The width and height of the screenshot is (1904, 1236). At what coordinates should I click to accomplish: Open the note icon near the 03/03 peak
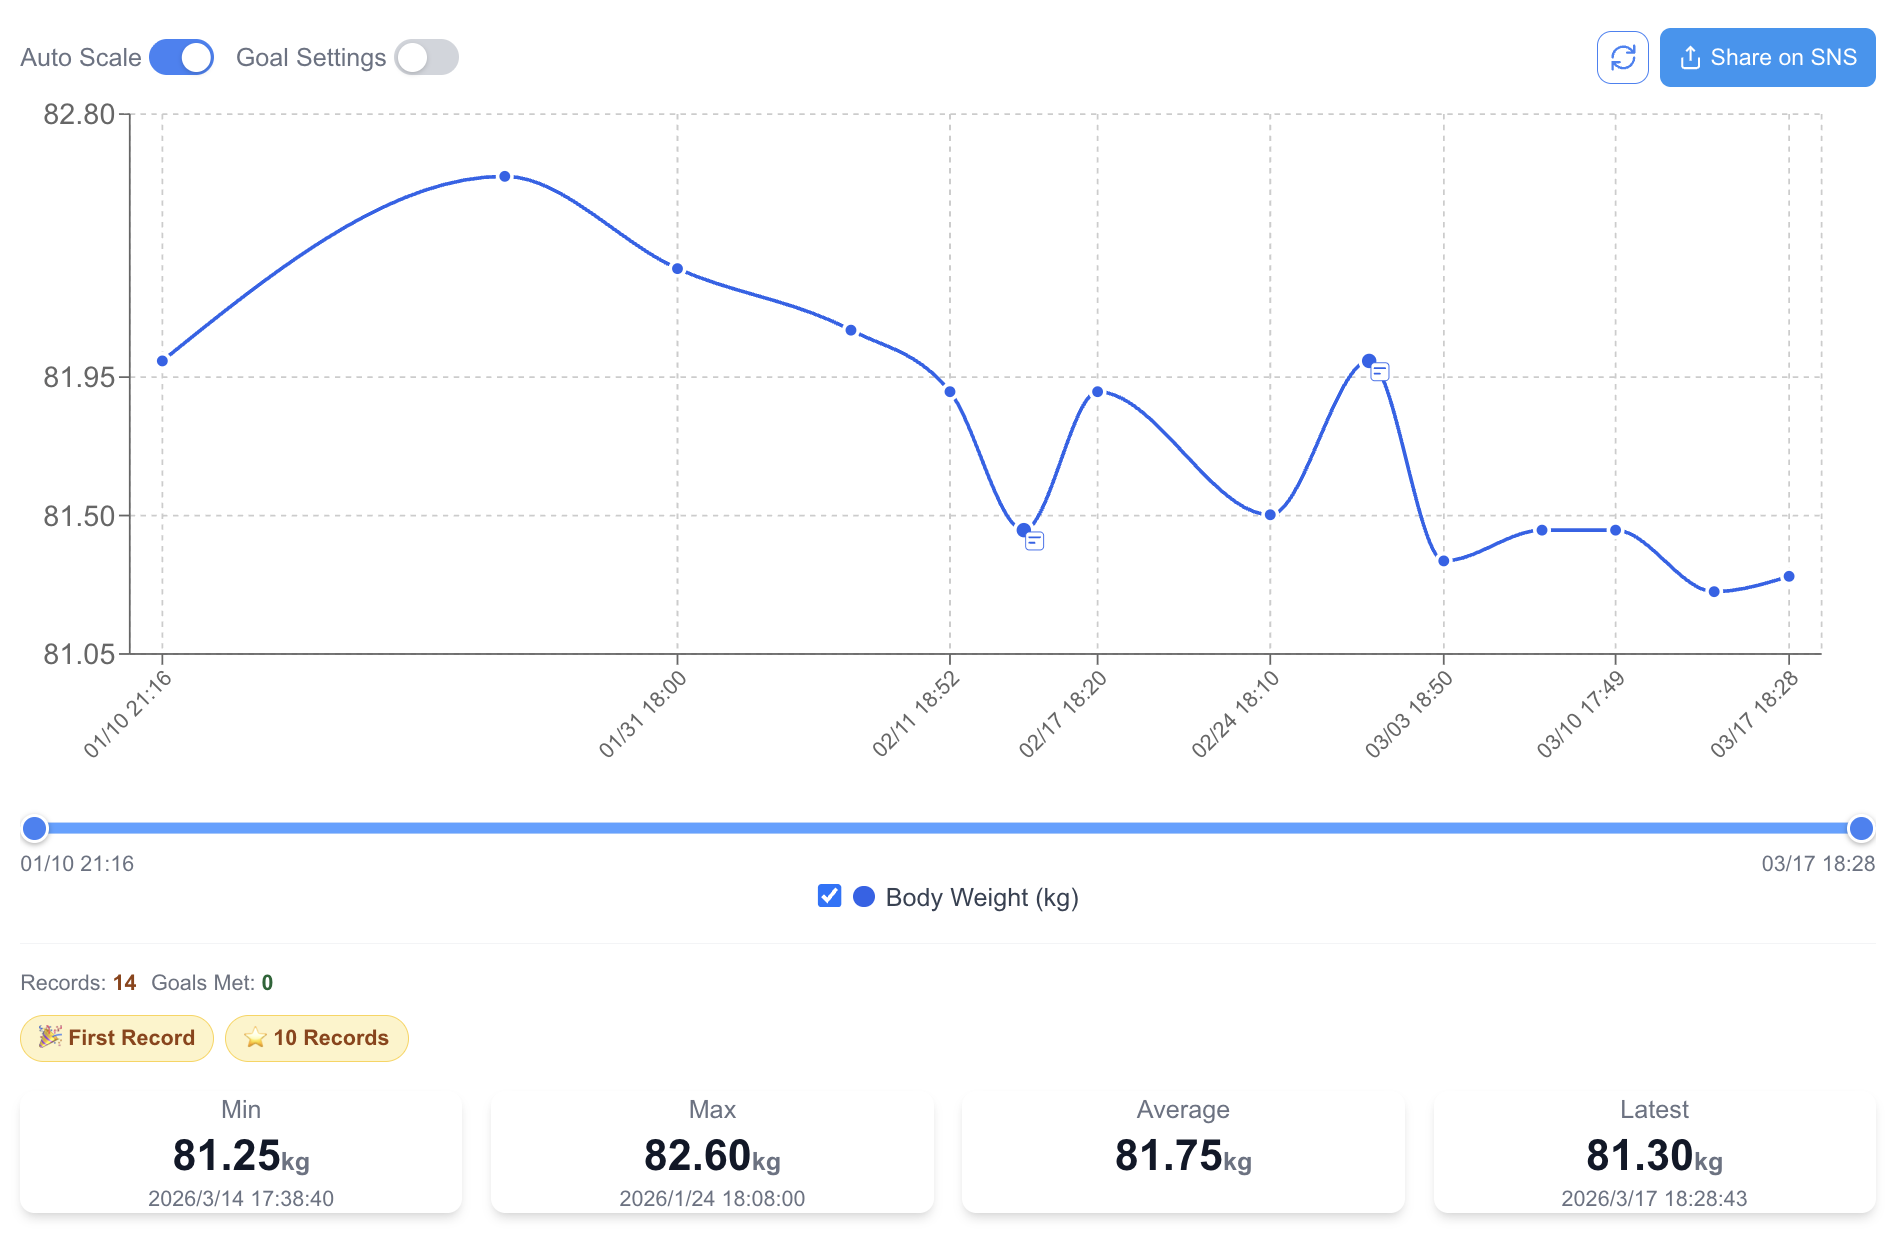pos(1380,372)
